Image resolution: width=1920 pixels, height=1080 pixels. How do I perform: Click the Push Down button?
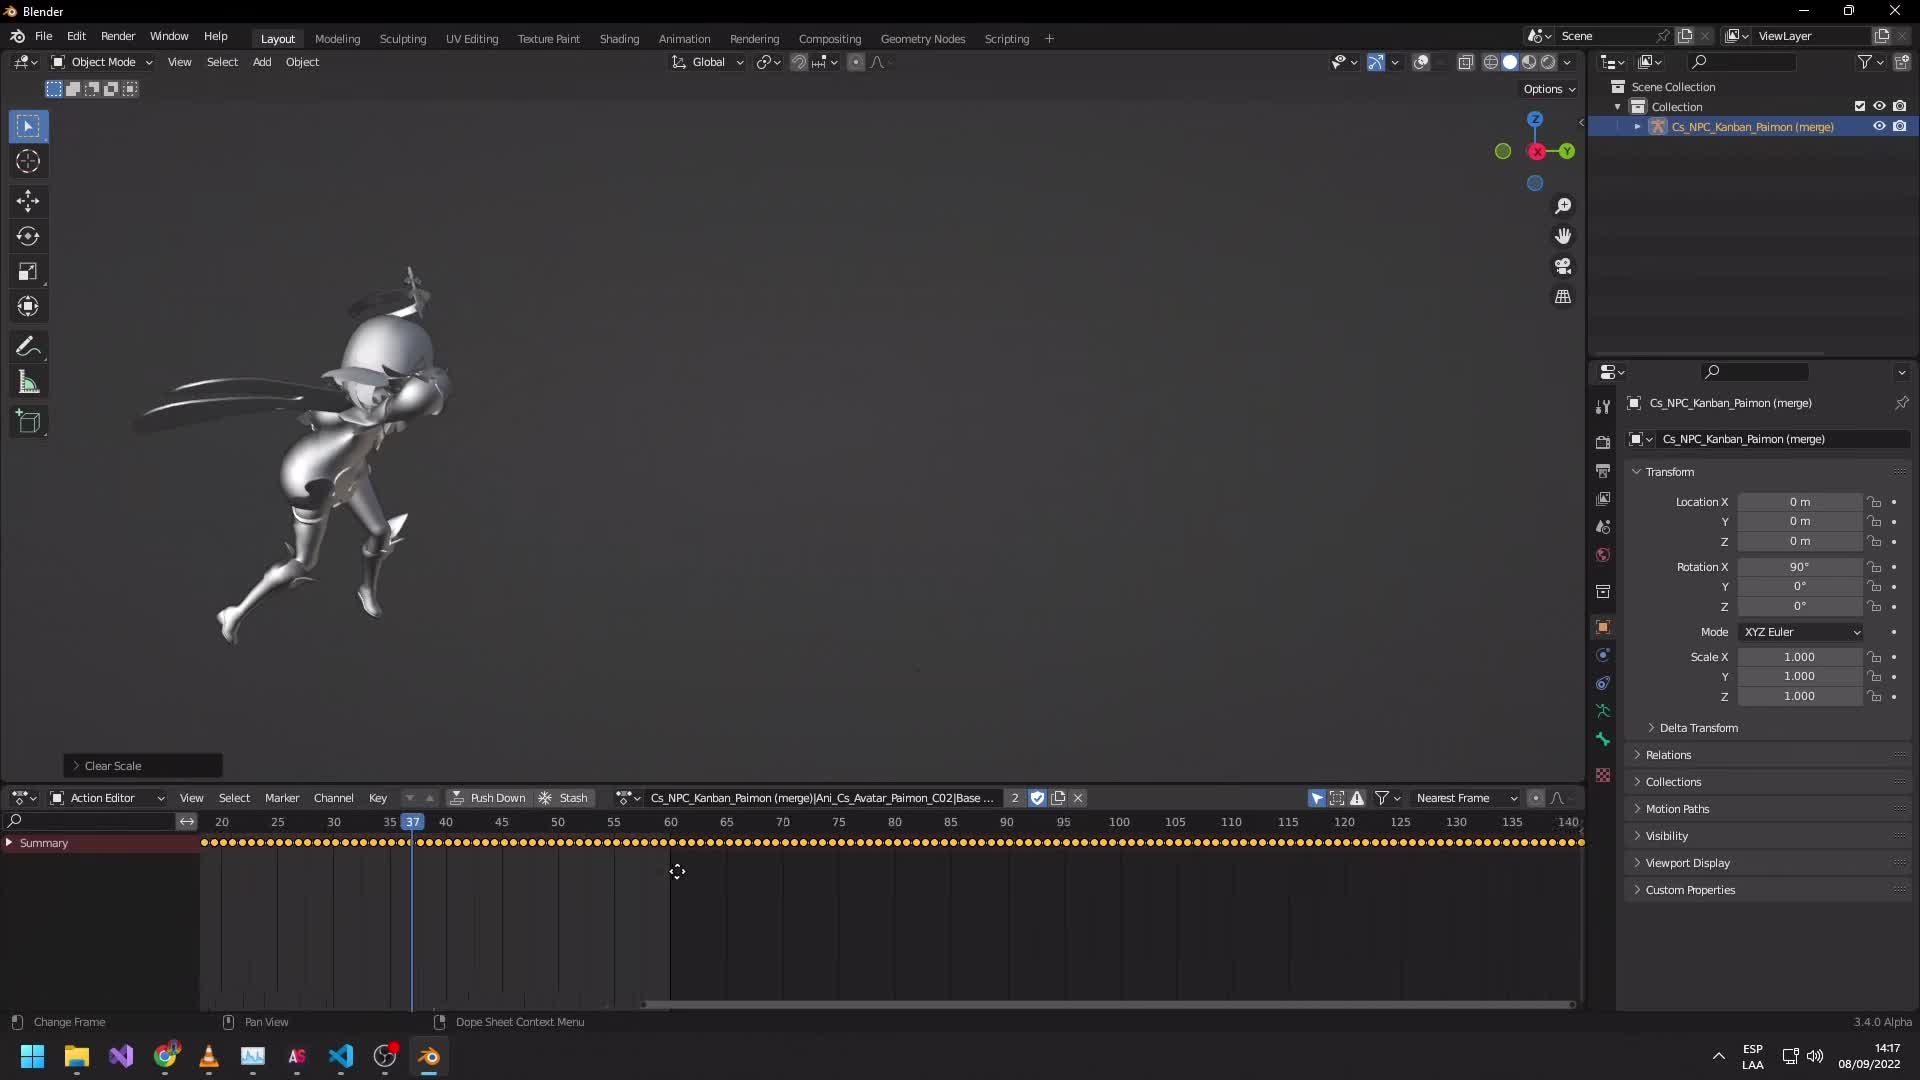[x=489, y=798]
